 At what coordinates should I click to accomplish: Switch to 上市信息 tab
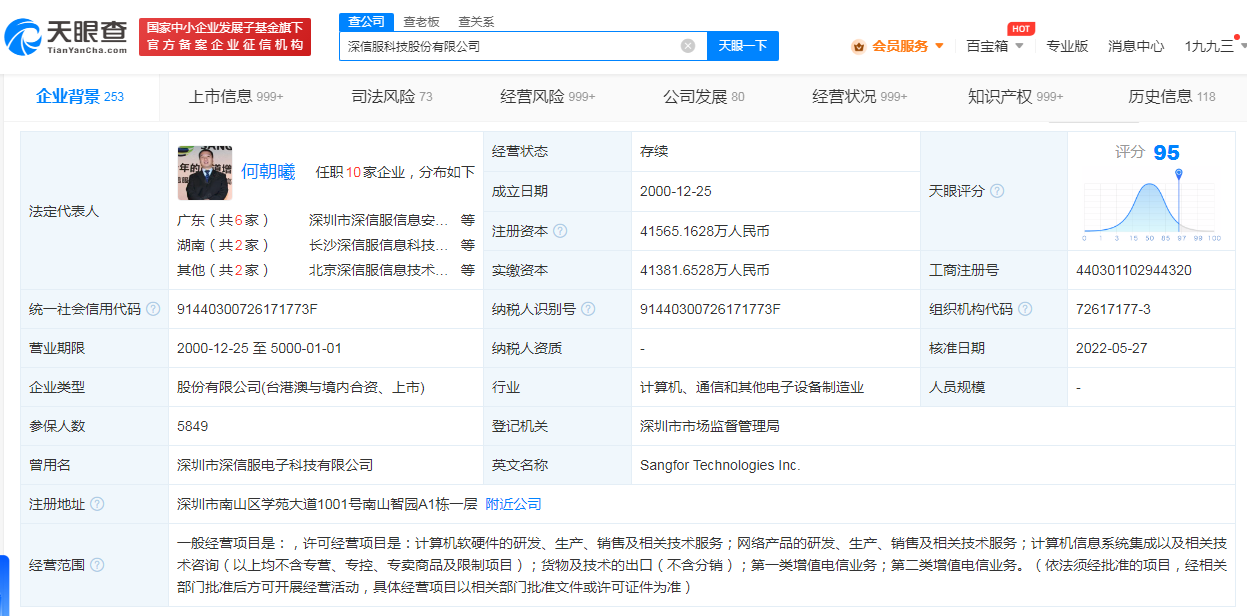pyautogui.click(x=236, y=96)
